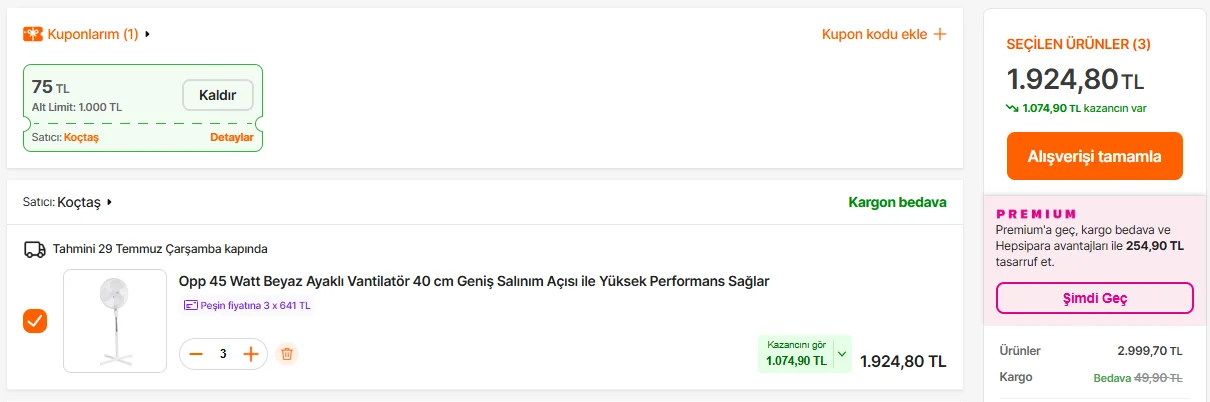Screen dimensions: 1210x402
Task: Click the Şimdi Geç premium button
Action: (1095, 298)
